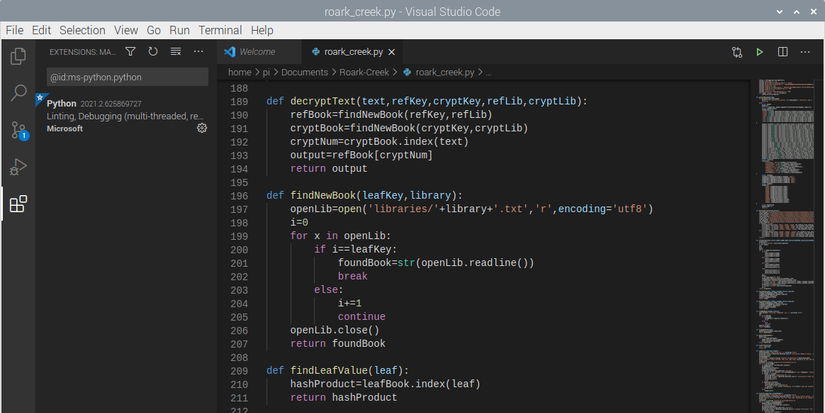The image size is (825, 413).
Task: Open the Explorer view in activity bar
Action: click(18, 56)
